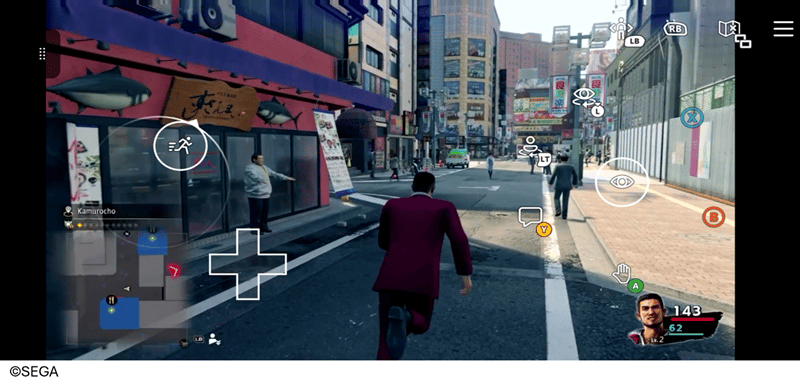Tap the 143 health value

point(687,310)
